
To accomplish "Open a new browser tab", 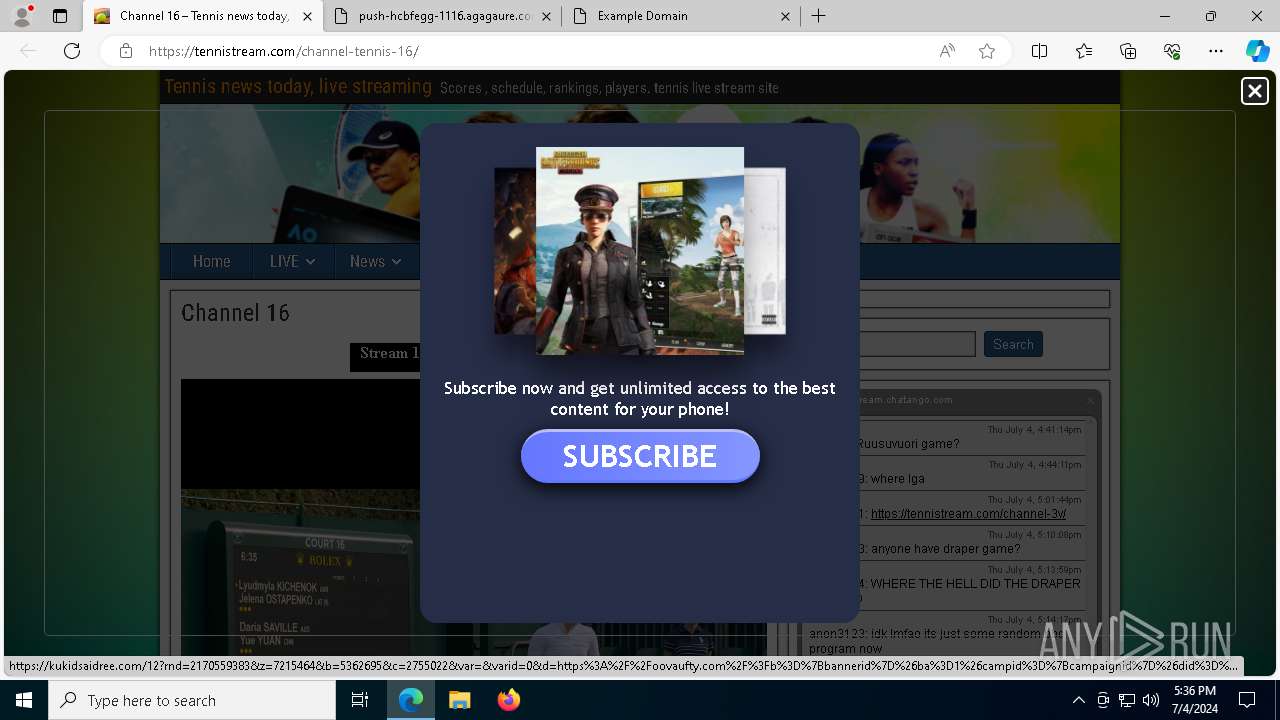I will click(818, 16).
